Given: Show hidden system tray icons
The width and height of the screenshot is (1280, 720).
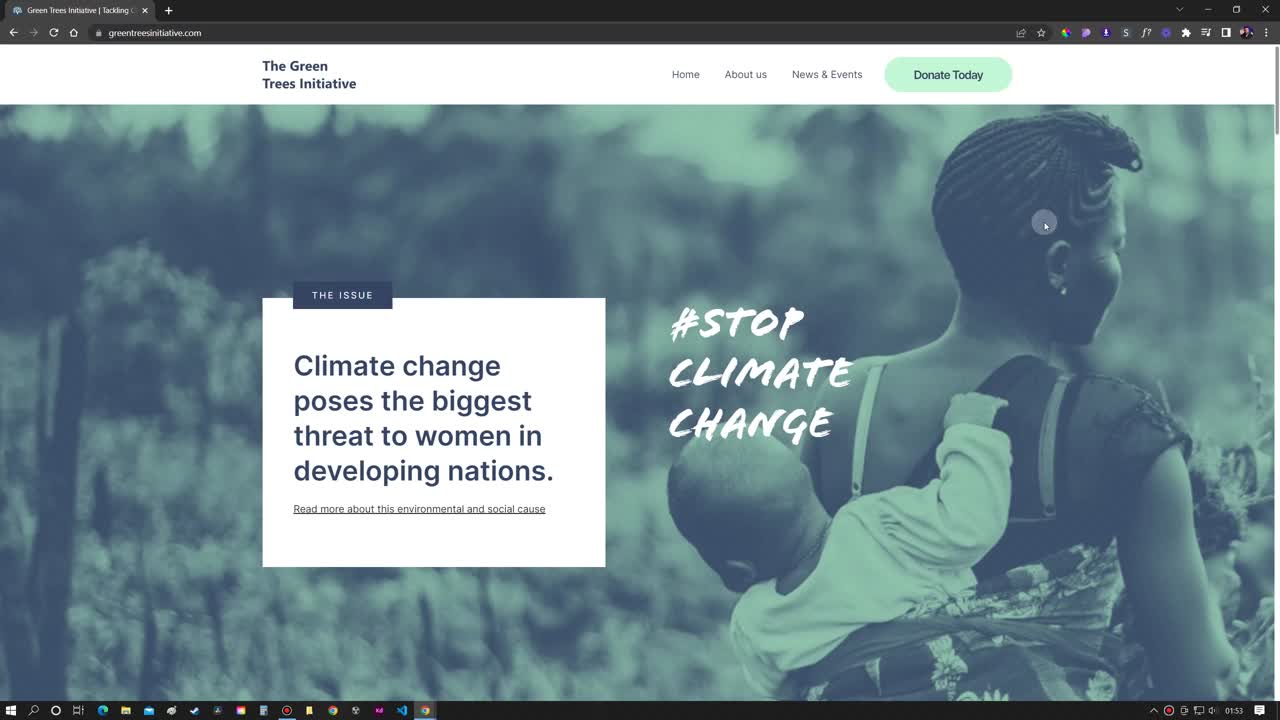Looking at the screenshot, I should tap(1153, 710).
